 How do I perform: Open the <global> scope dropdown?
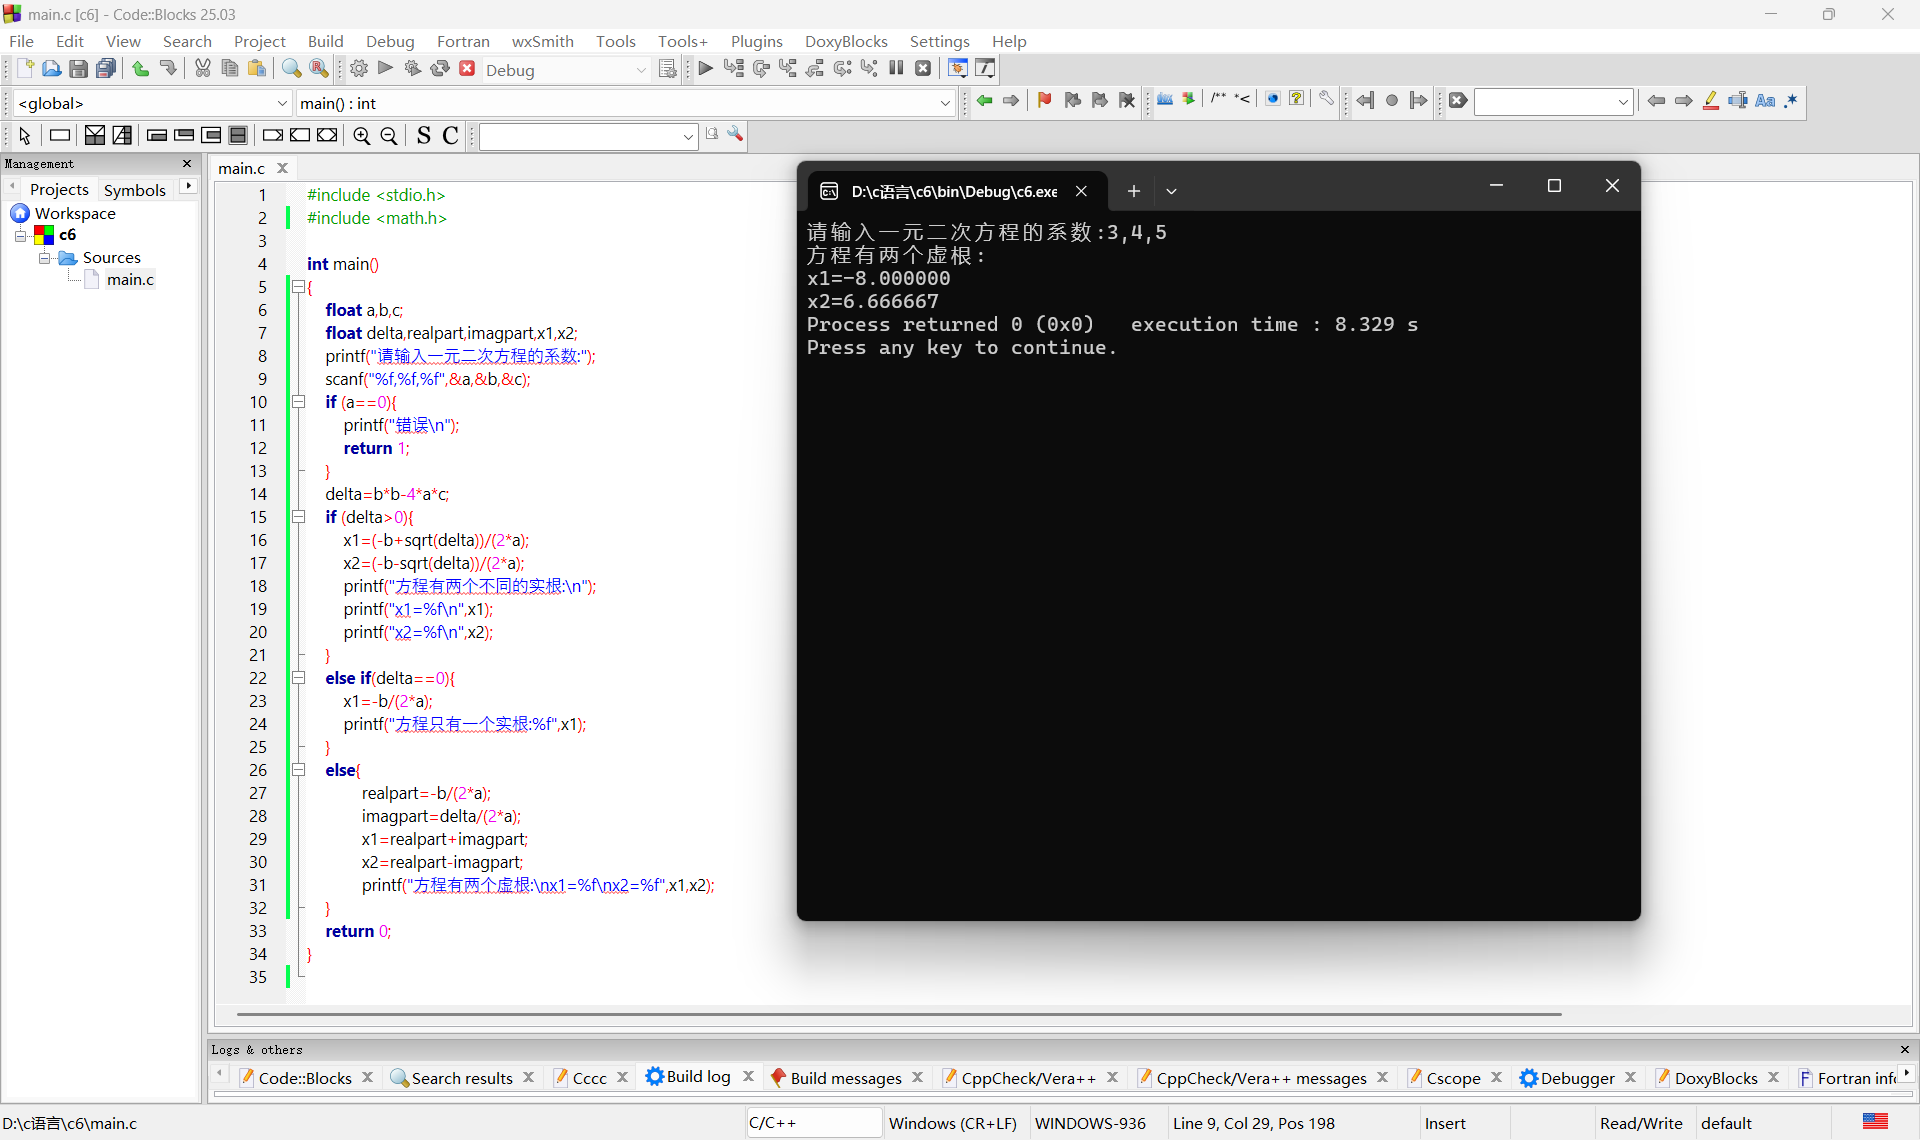(x=282, y=103)
